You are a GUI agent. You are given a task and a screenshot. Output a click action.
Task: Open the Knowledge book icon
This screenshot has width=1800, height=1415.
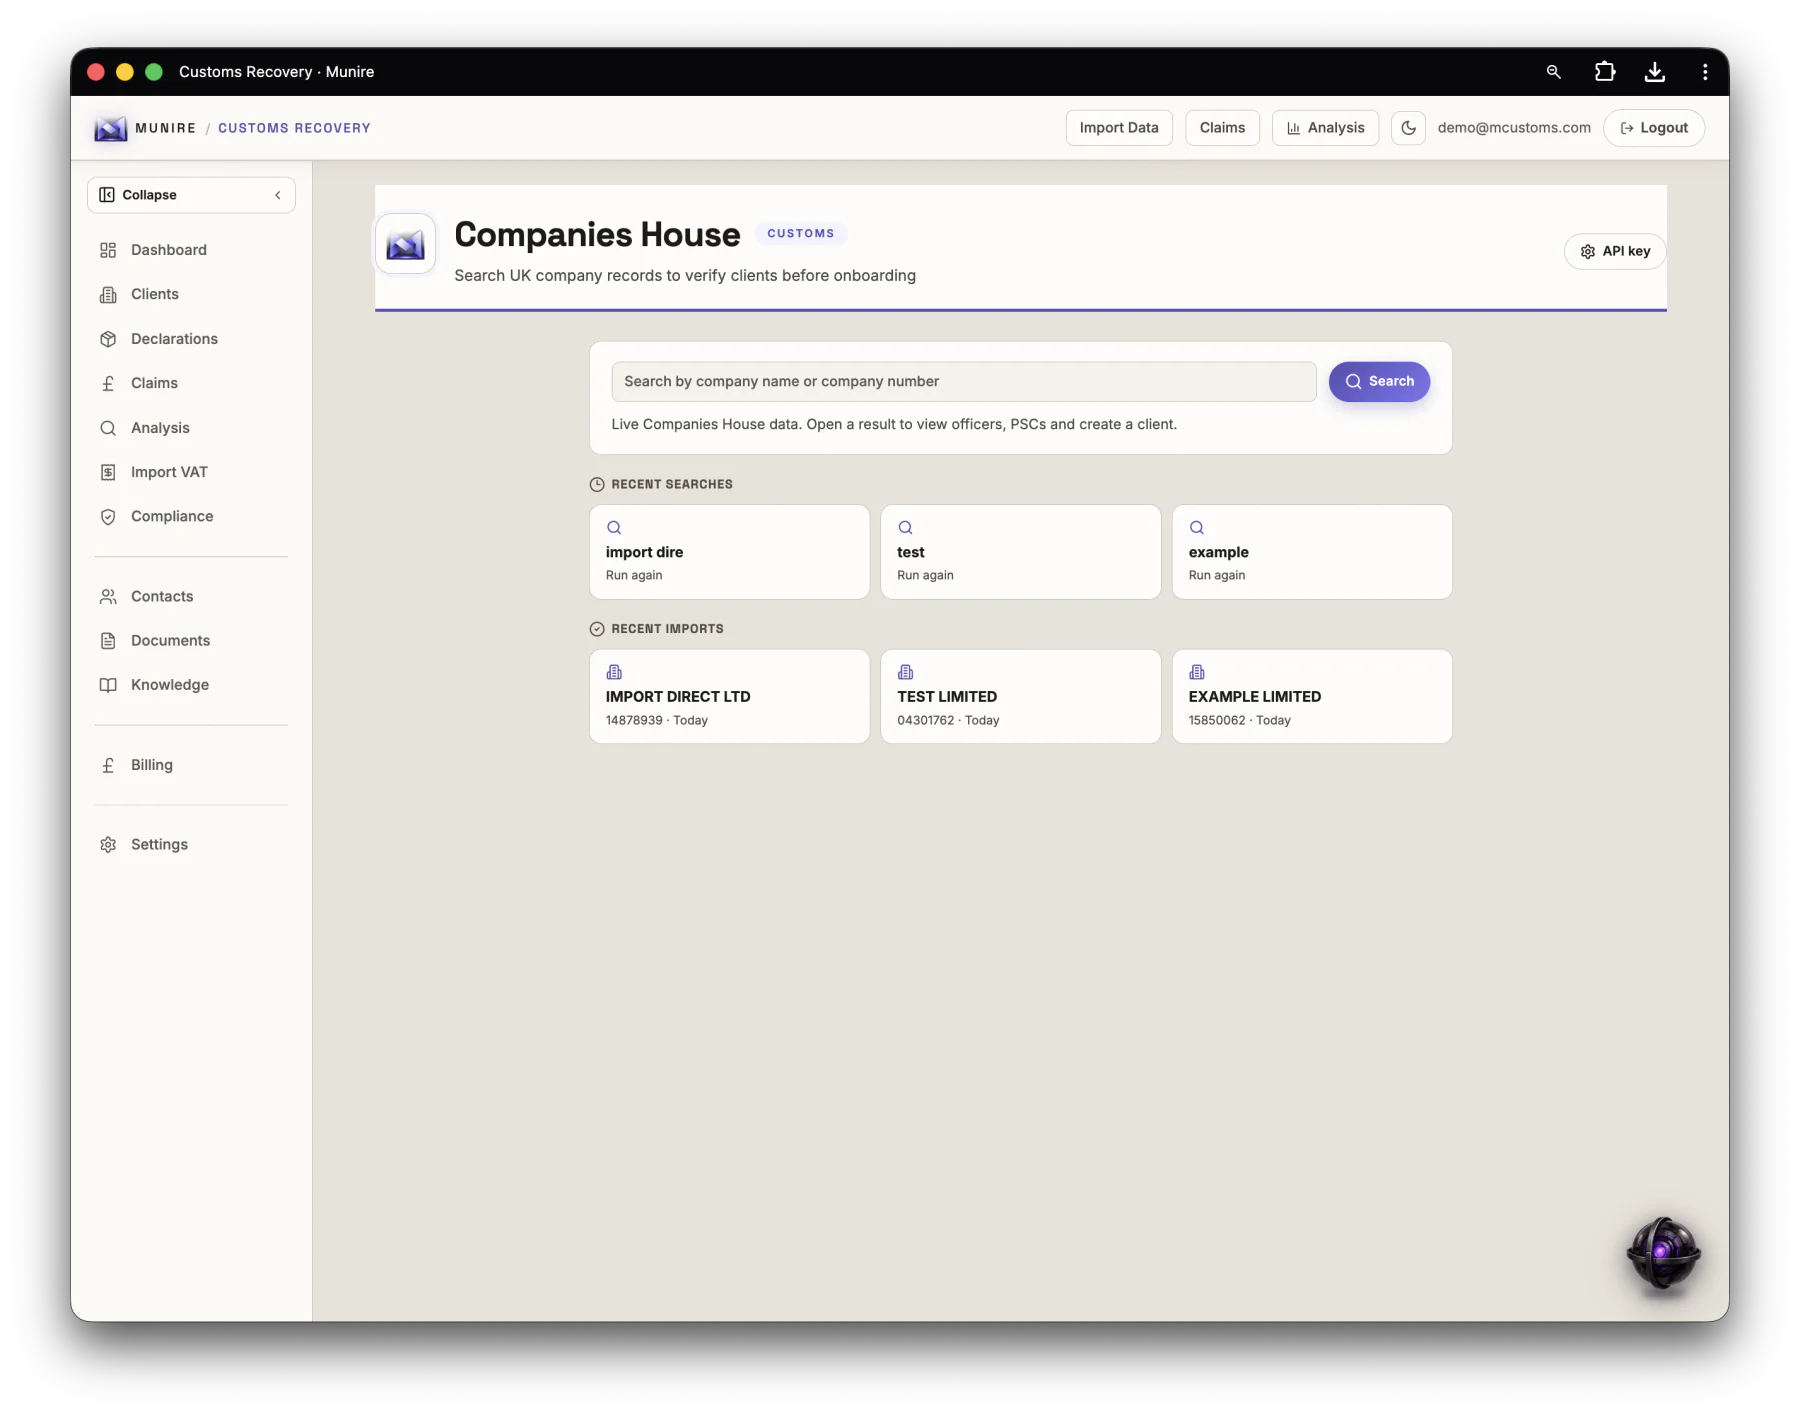point(108,685)
